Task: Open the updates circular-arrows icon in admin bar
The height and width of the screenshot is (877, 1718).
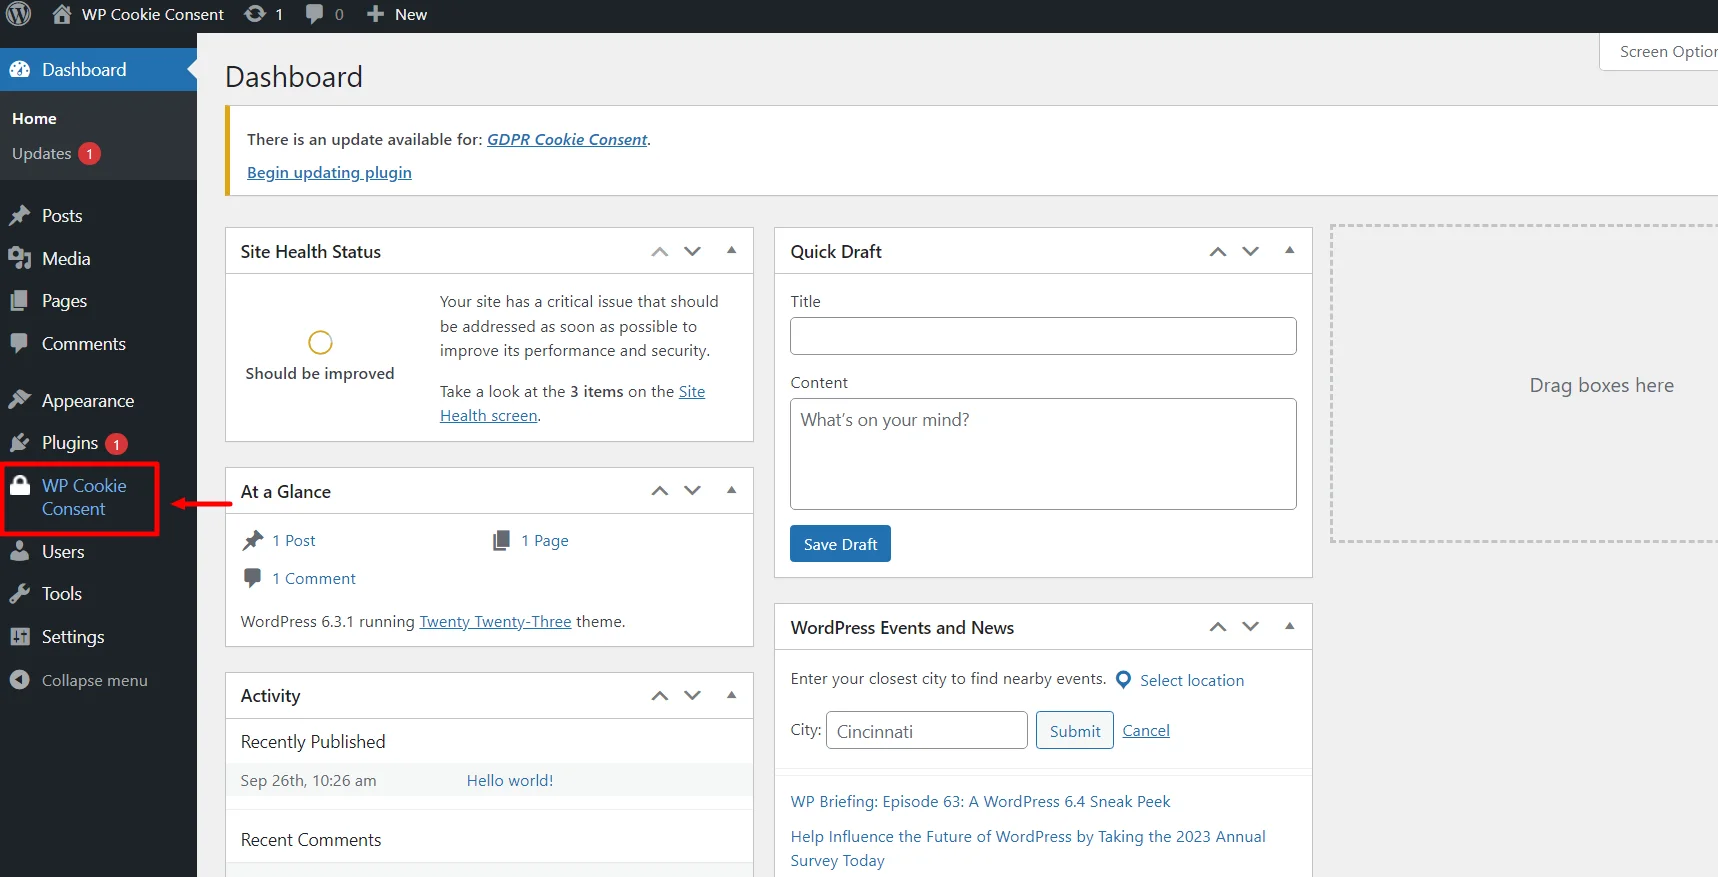Action: (x=255, y=14)
